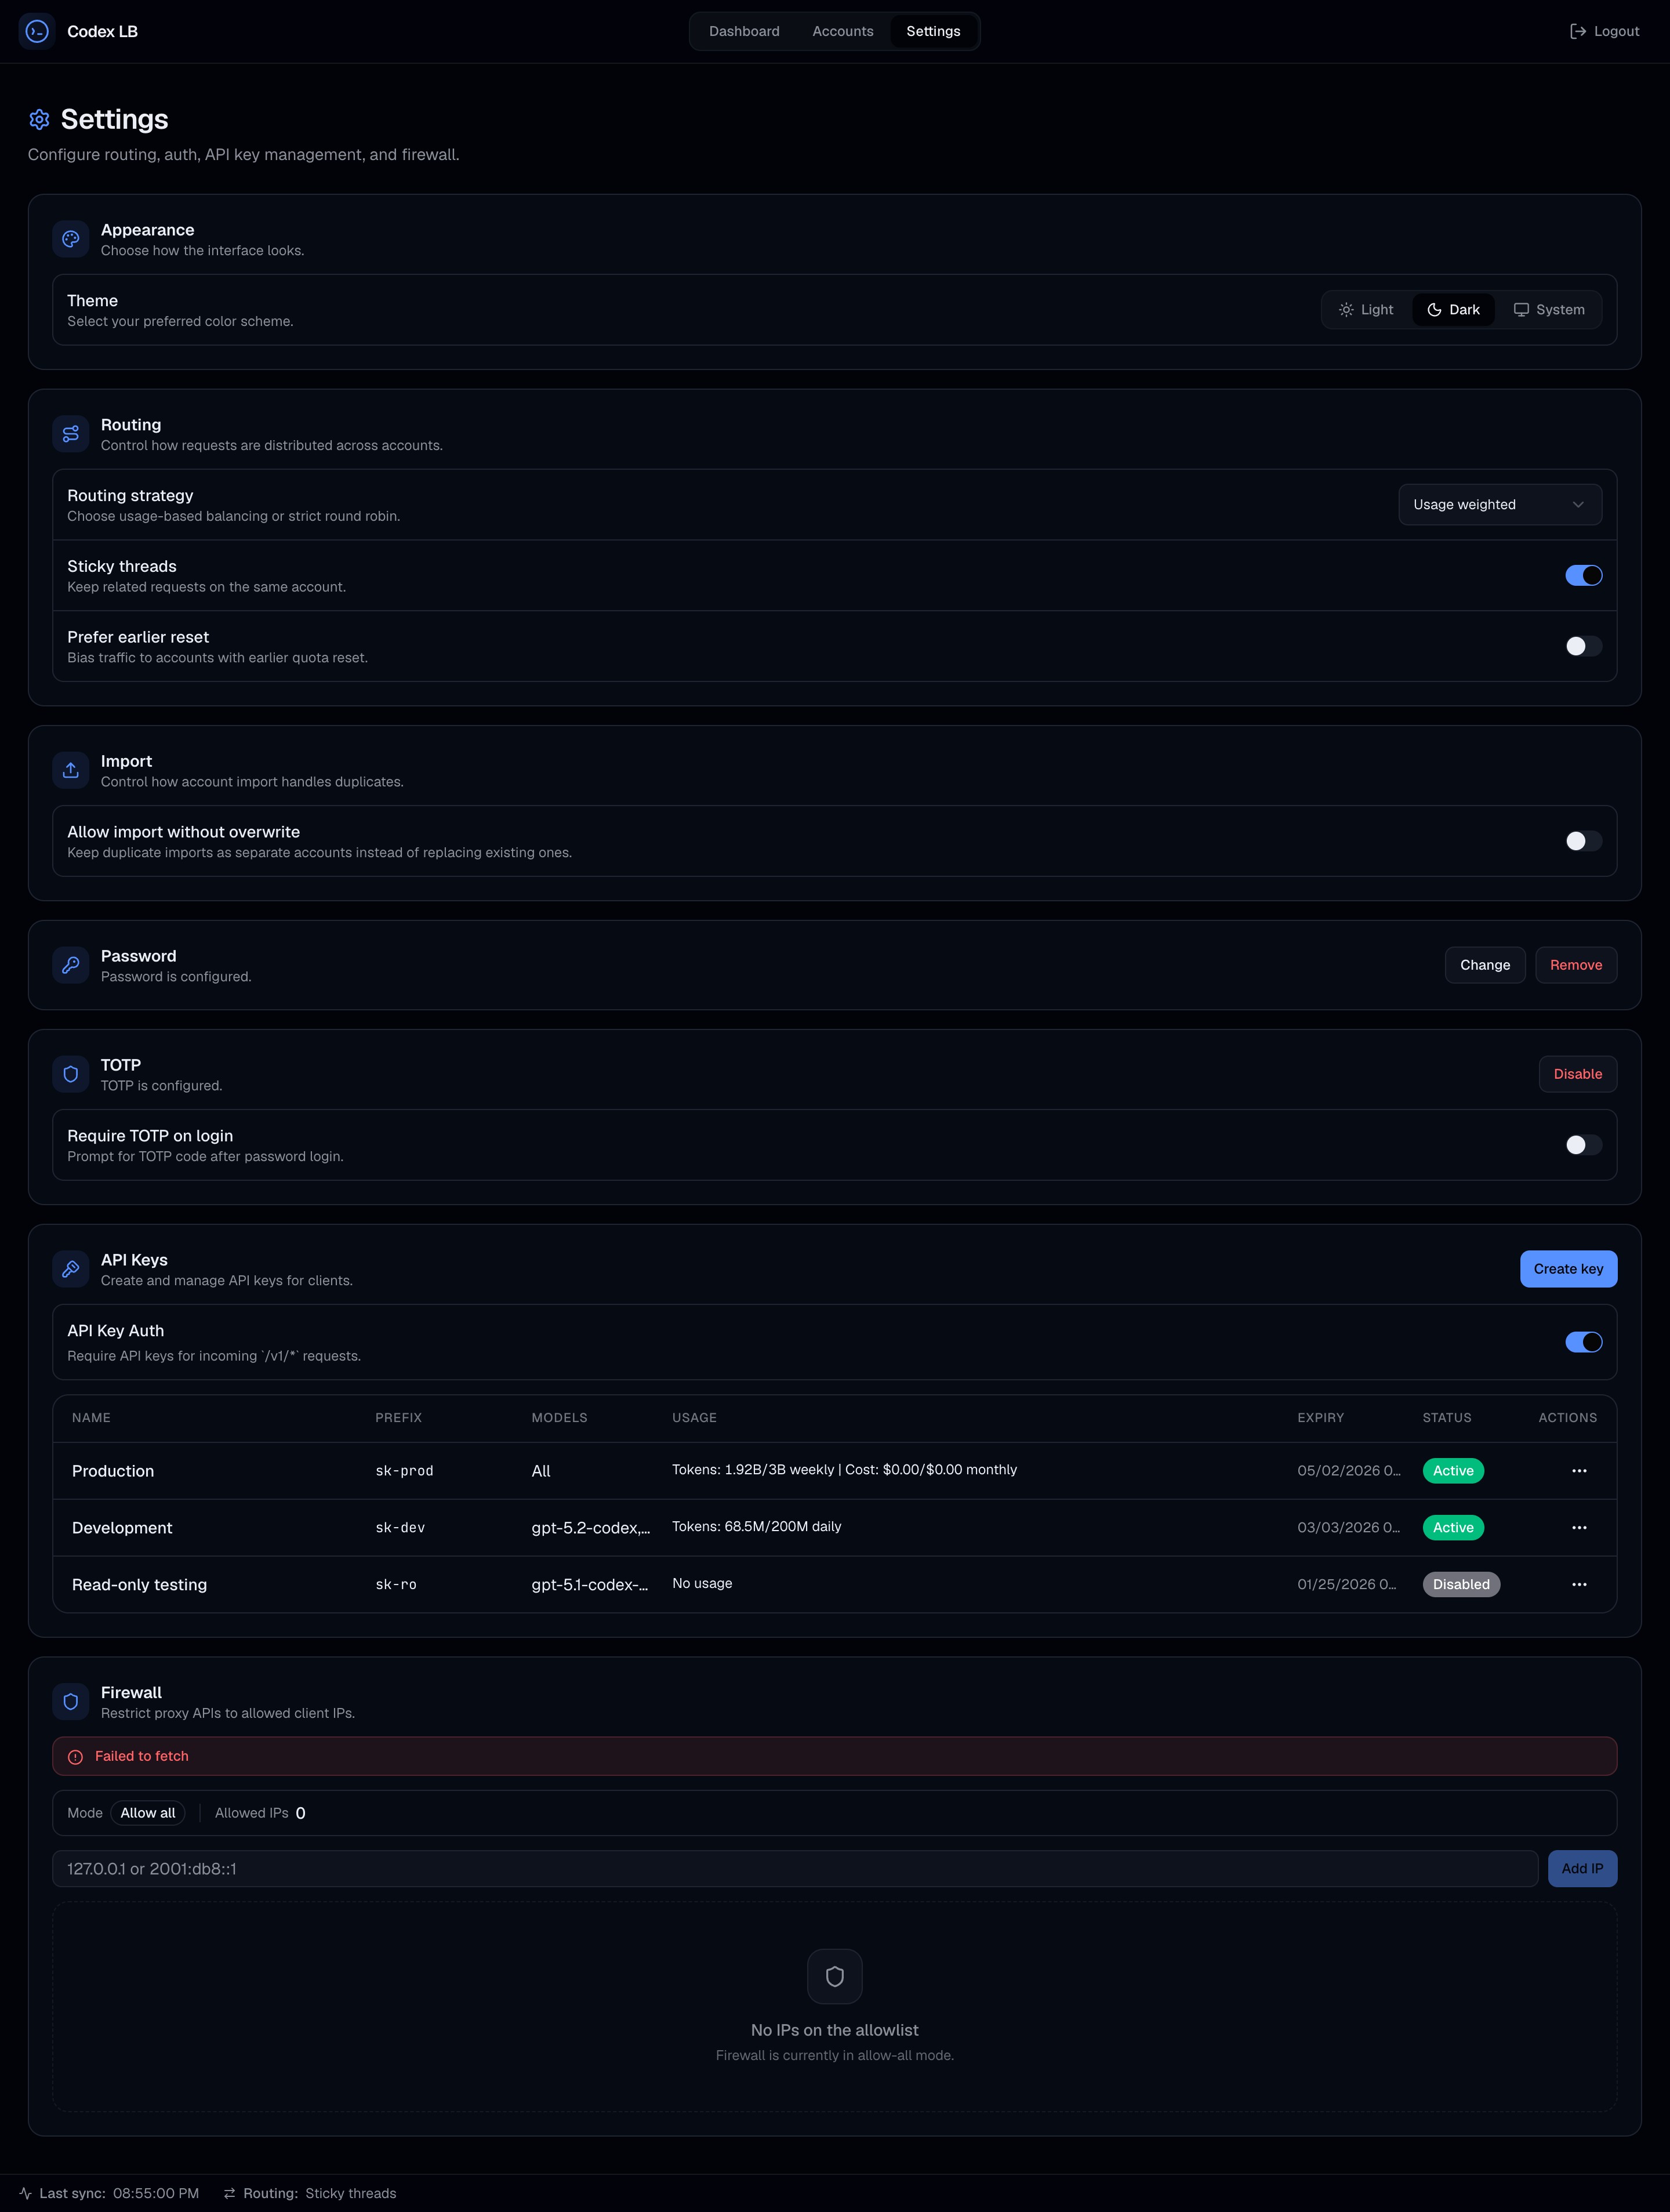Click the 01/25/2026 expiry cell
The height and width of the screenshot is (2212, 1670).
[1346, 1584]
